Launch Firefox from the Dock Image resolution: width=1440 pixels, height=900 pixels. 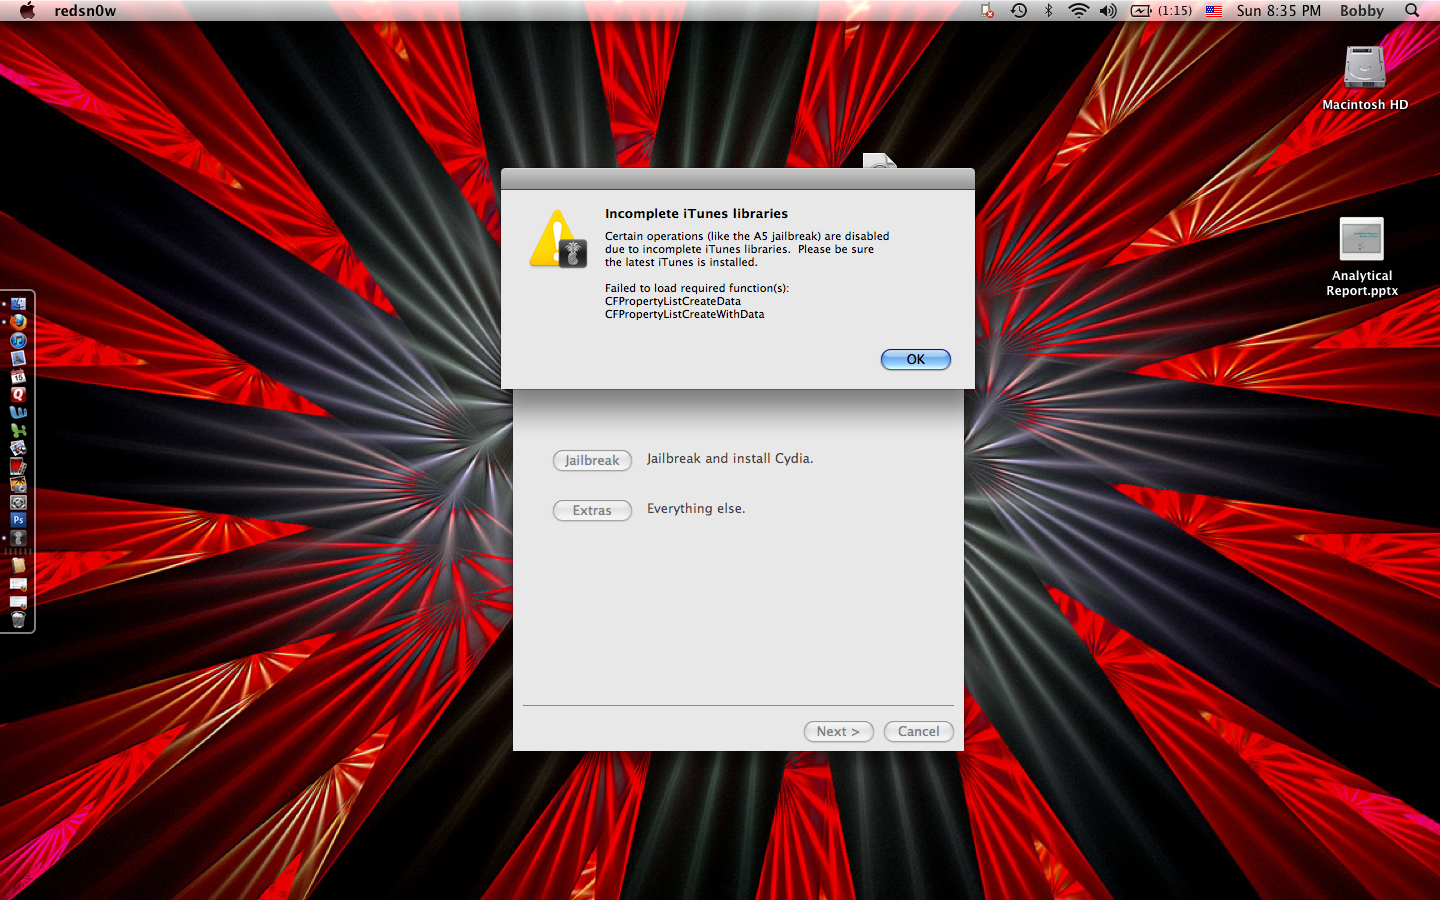(x=18, y=322)
